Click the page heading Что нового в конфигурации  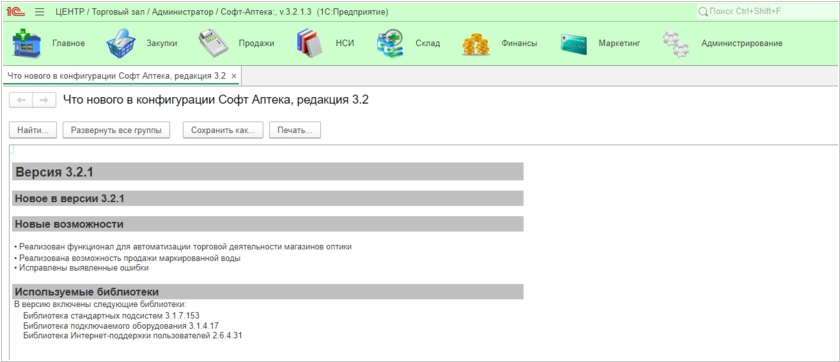pyautogui.click(x=216, y=100)
